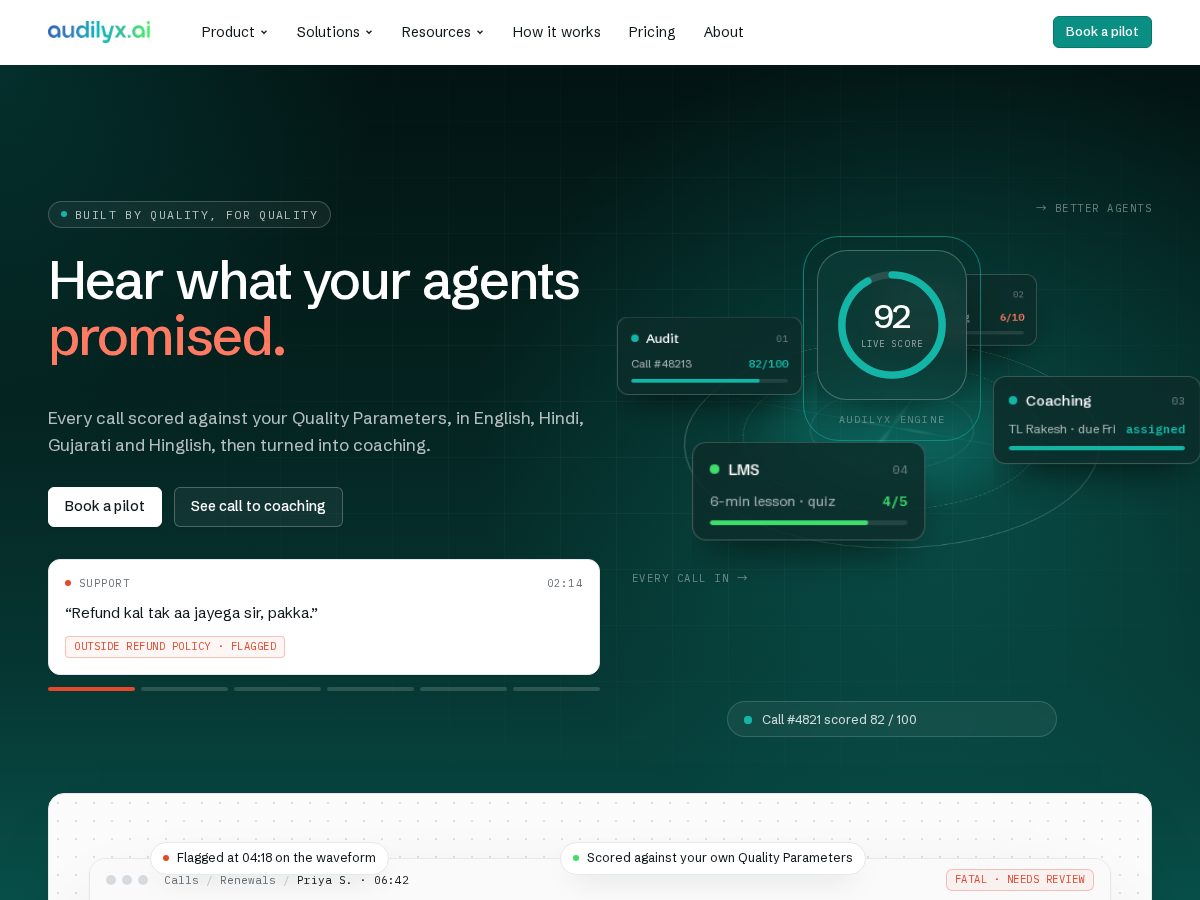This screenshot has width=1200, height=900.
Task: Click the Better Agents label
Action: tap(1094, 208)
